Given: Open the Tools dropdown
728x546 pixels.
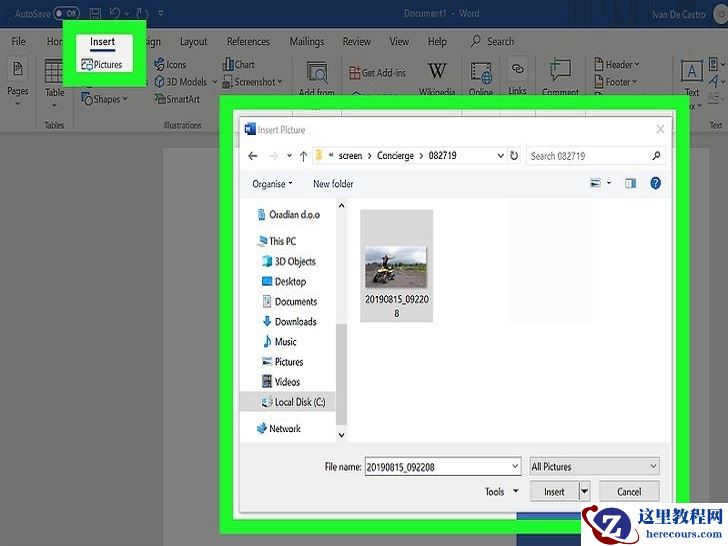Looking at the screenshot, I should point(501,491).
